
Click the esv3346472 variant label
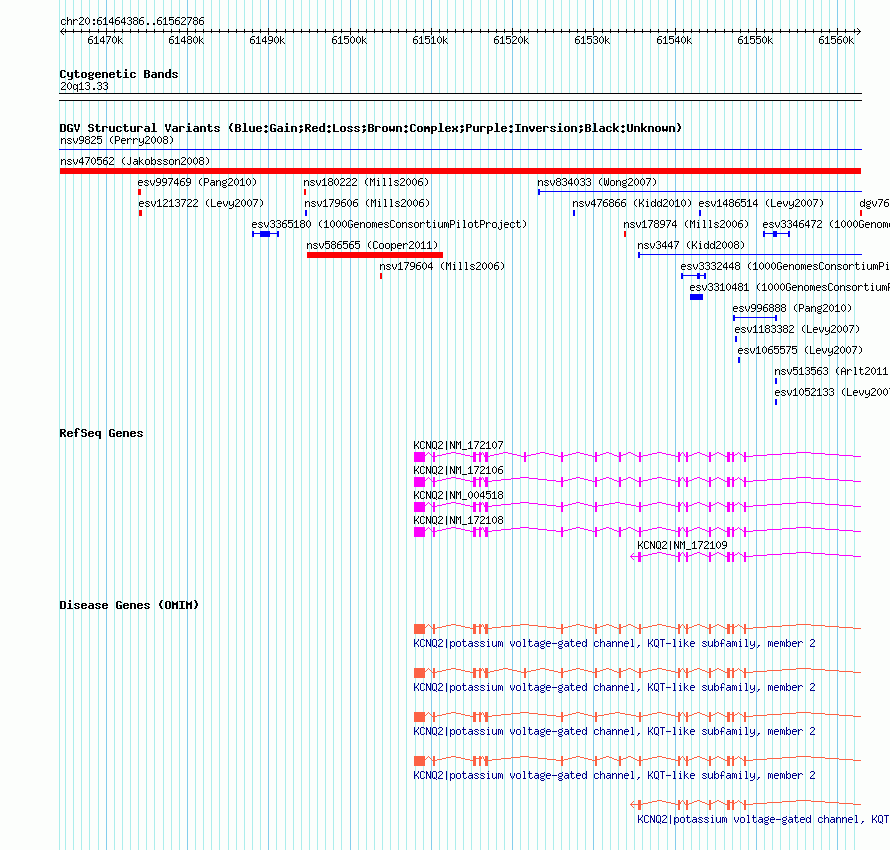pyautogui.click(x=826, y=224)
